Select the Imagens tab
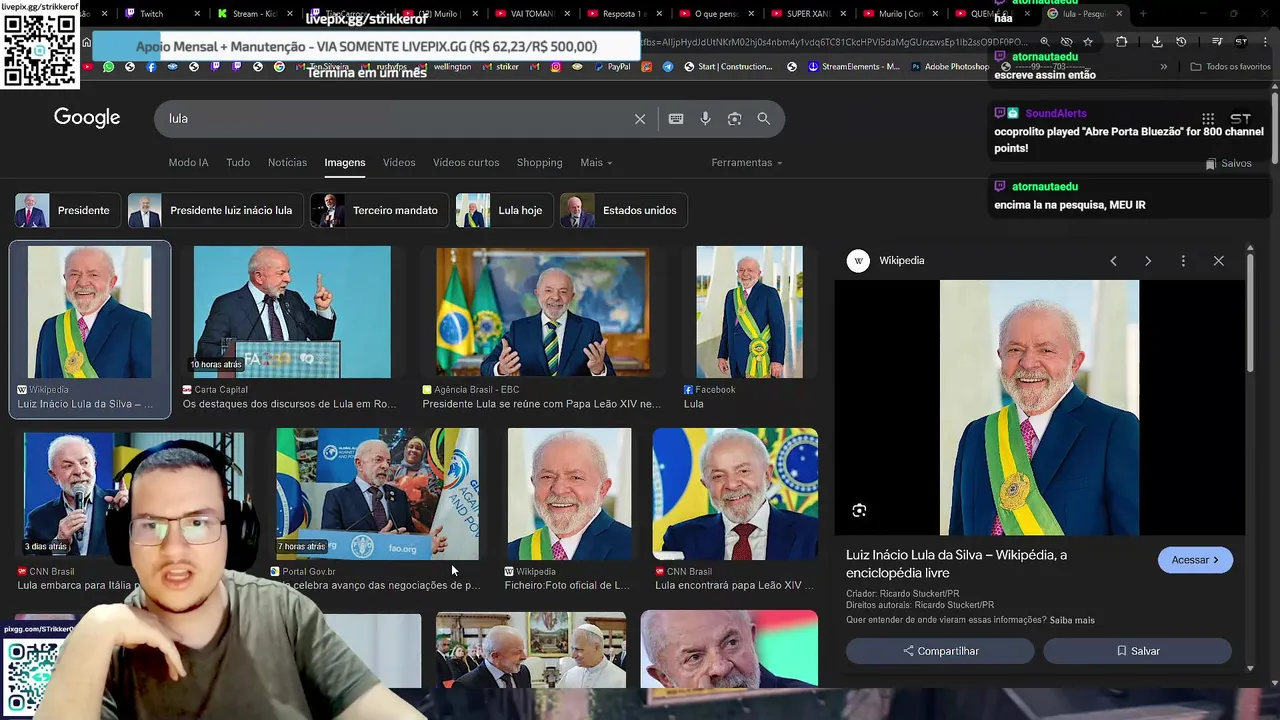Screen dimensions: 1280x720 click(x=345, y=162)
